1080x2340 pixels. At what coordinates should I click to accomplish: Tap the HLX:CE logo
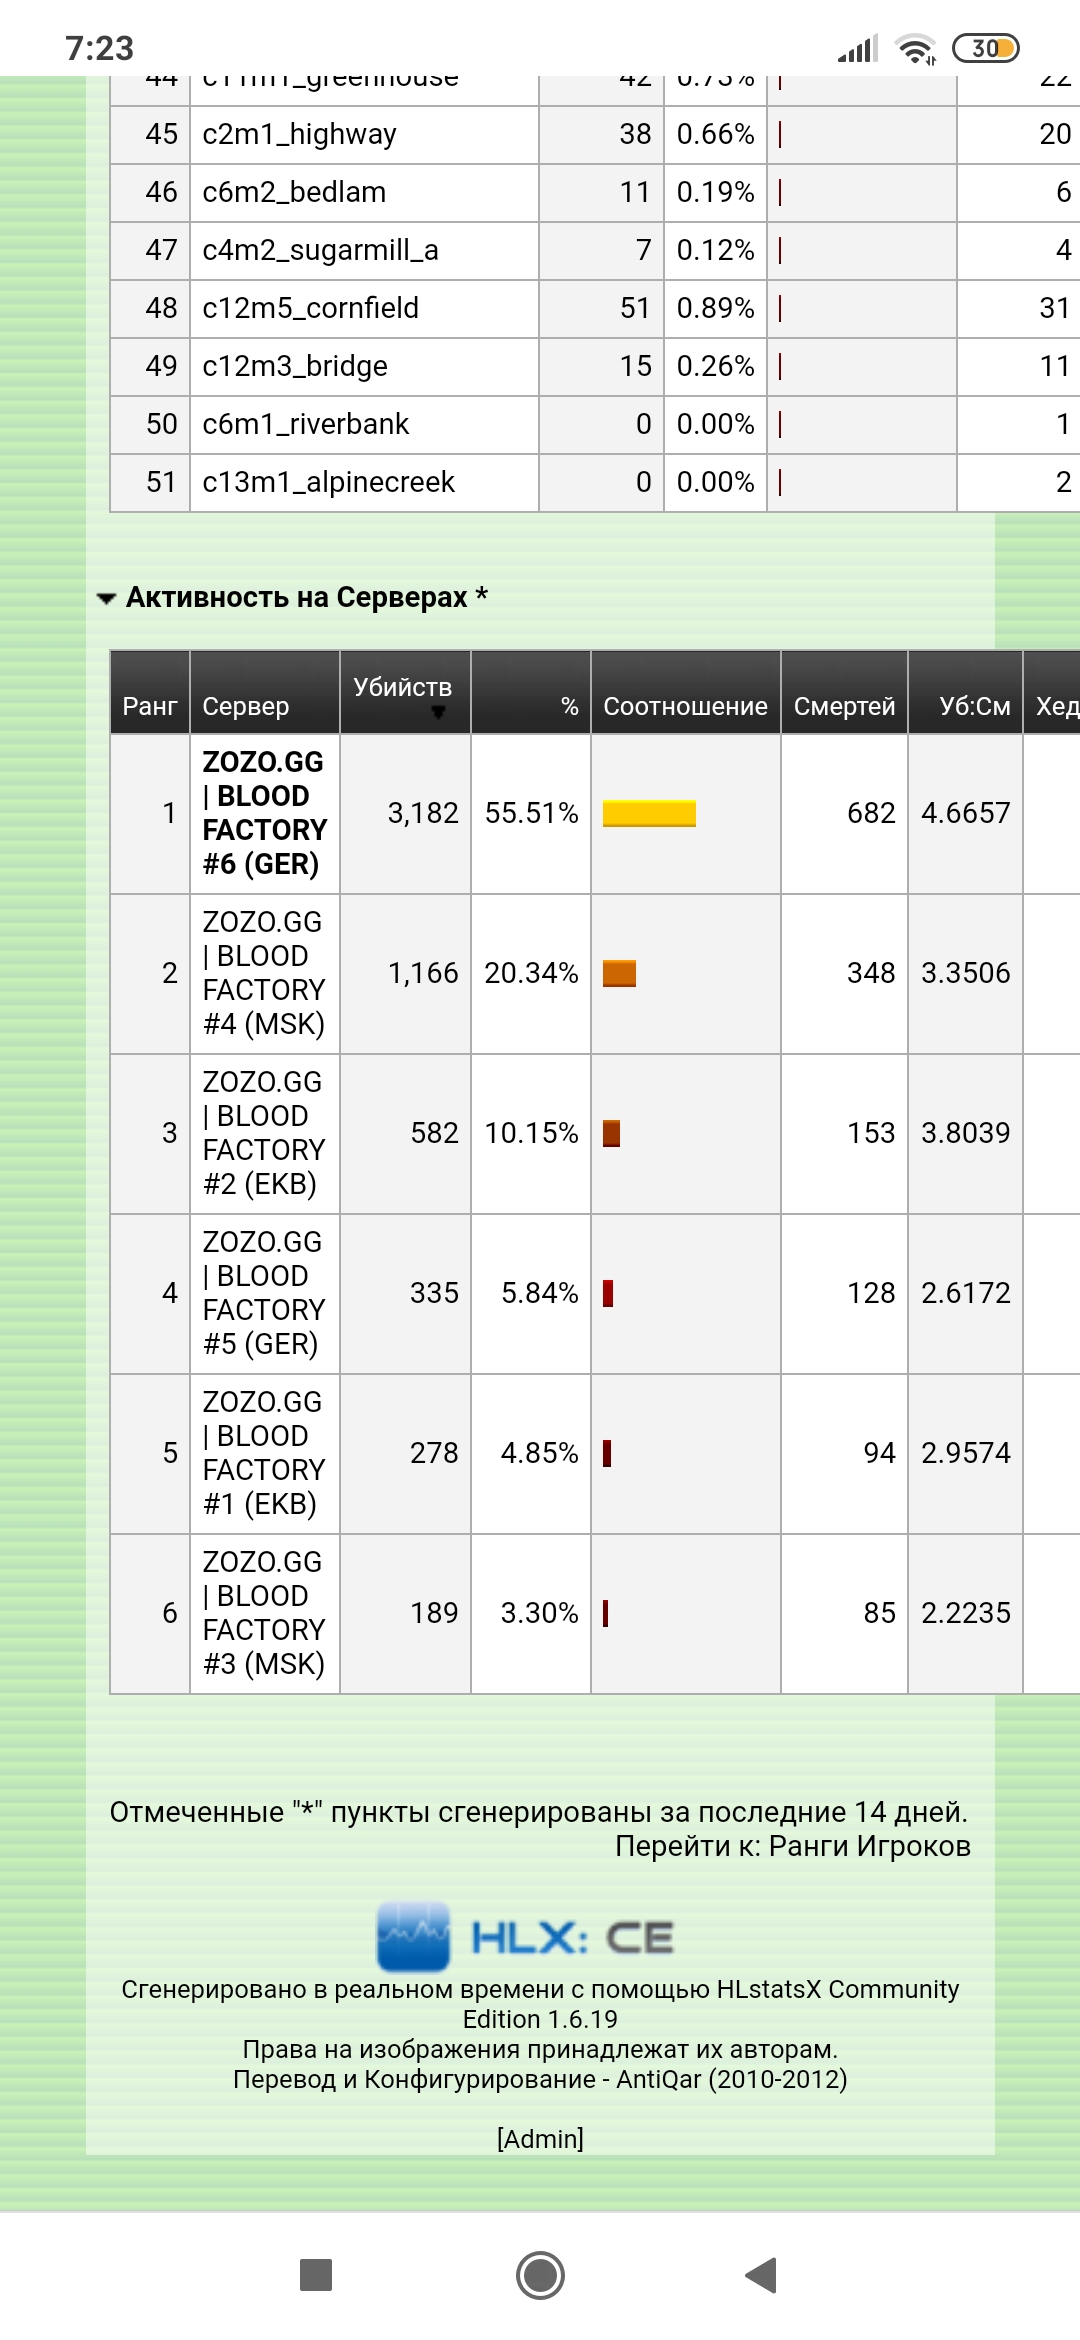(526, 1937)
